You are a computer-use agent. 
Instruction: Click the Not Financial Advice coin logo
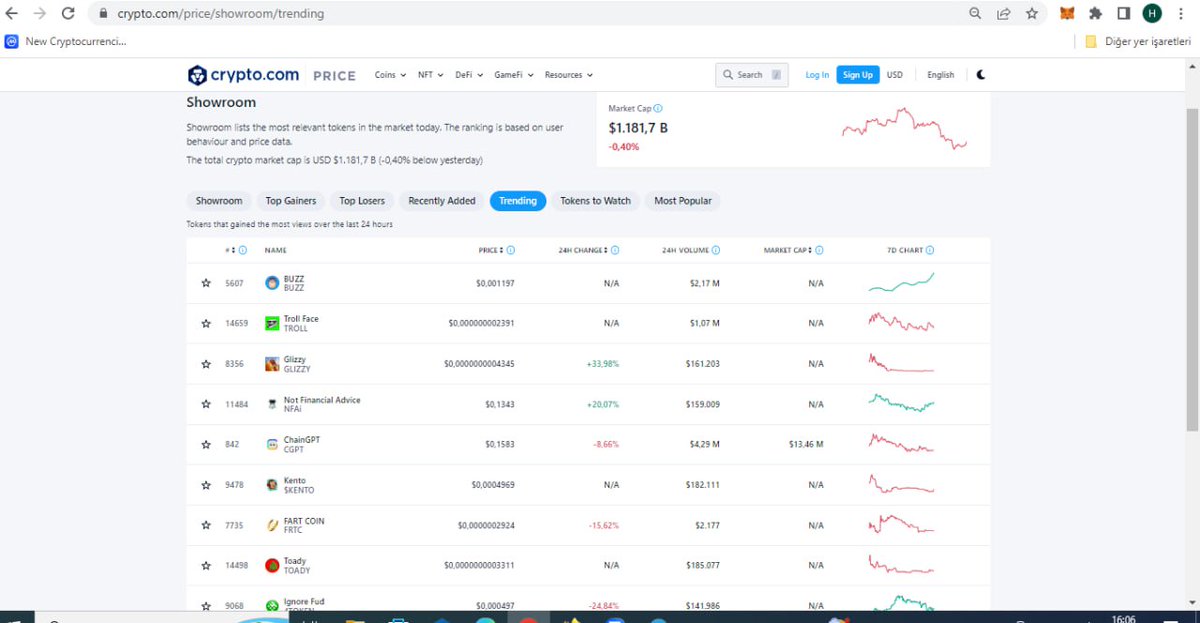point(272,404)
